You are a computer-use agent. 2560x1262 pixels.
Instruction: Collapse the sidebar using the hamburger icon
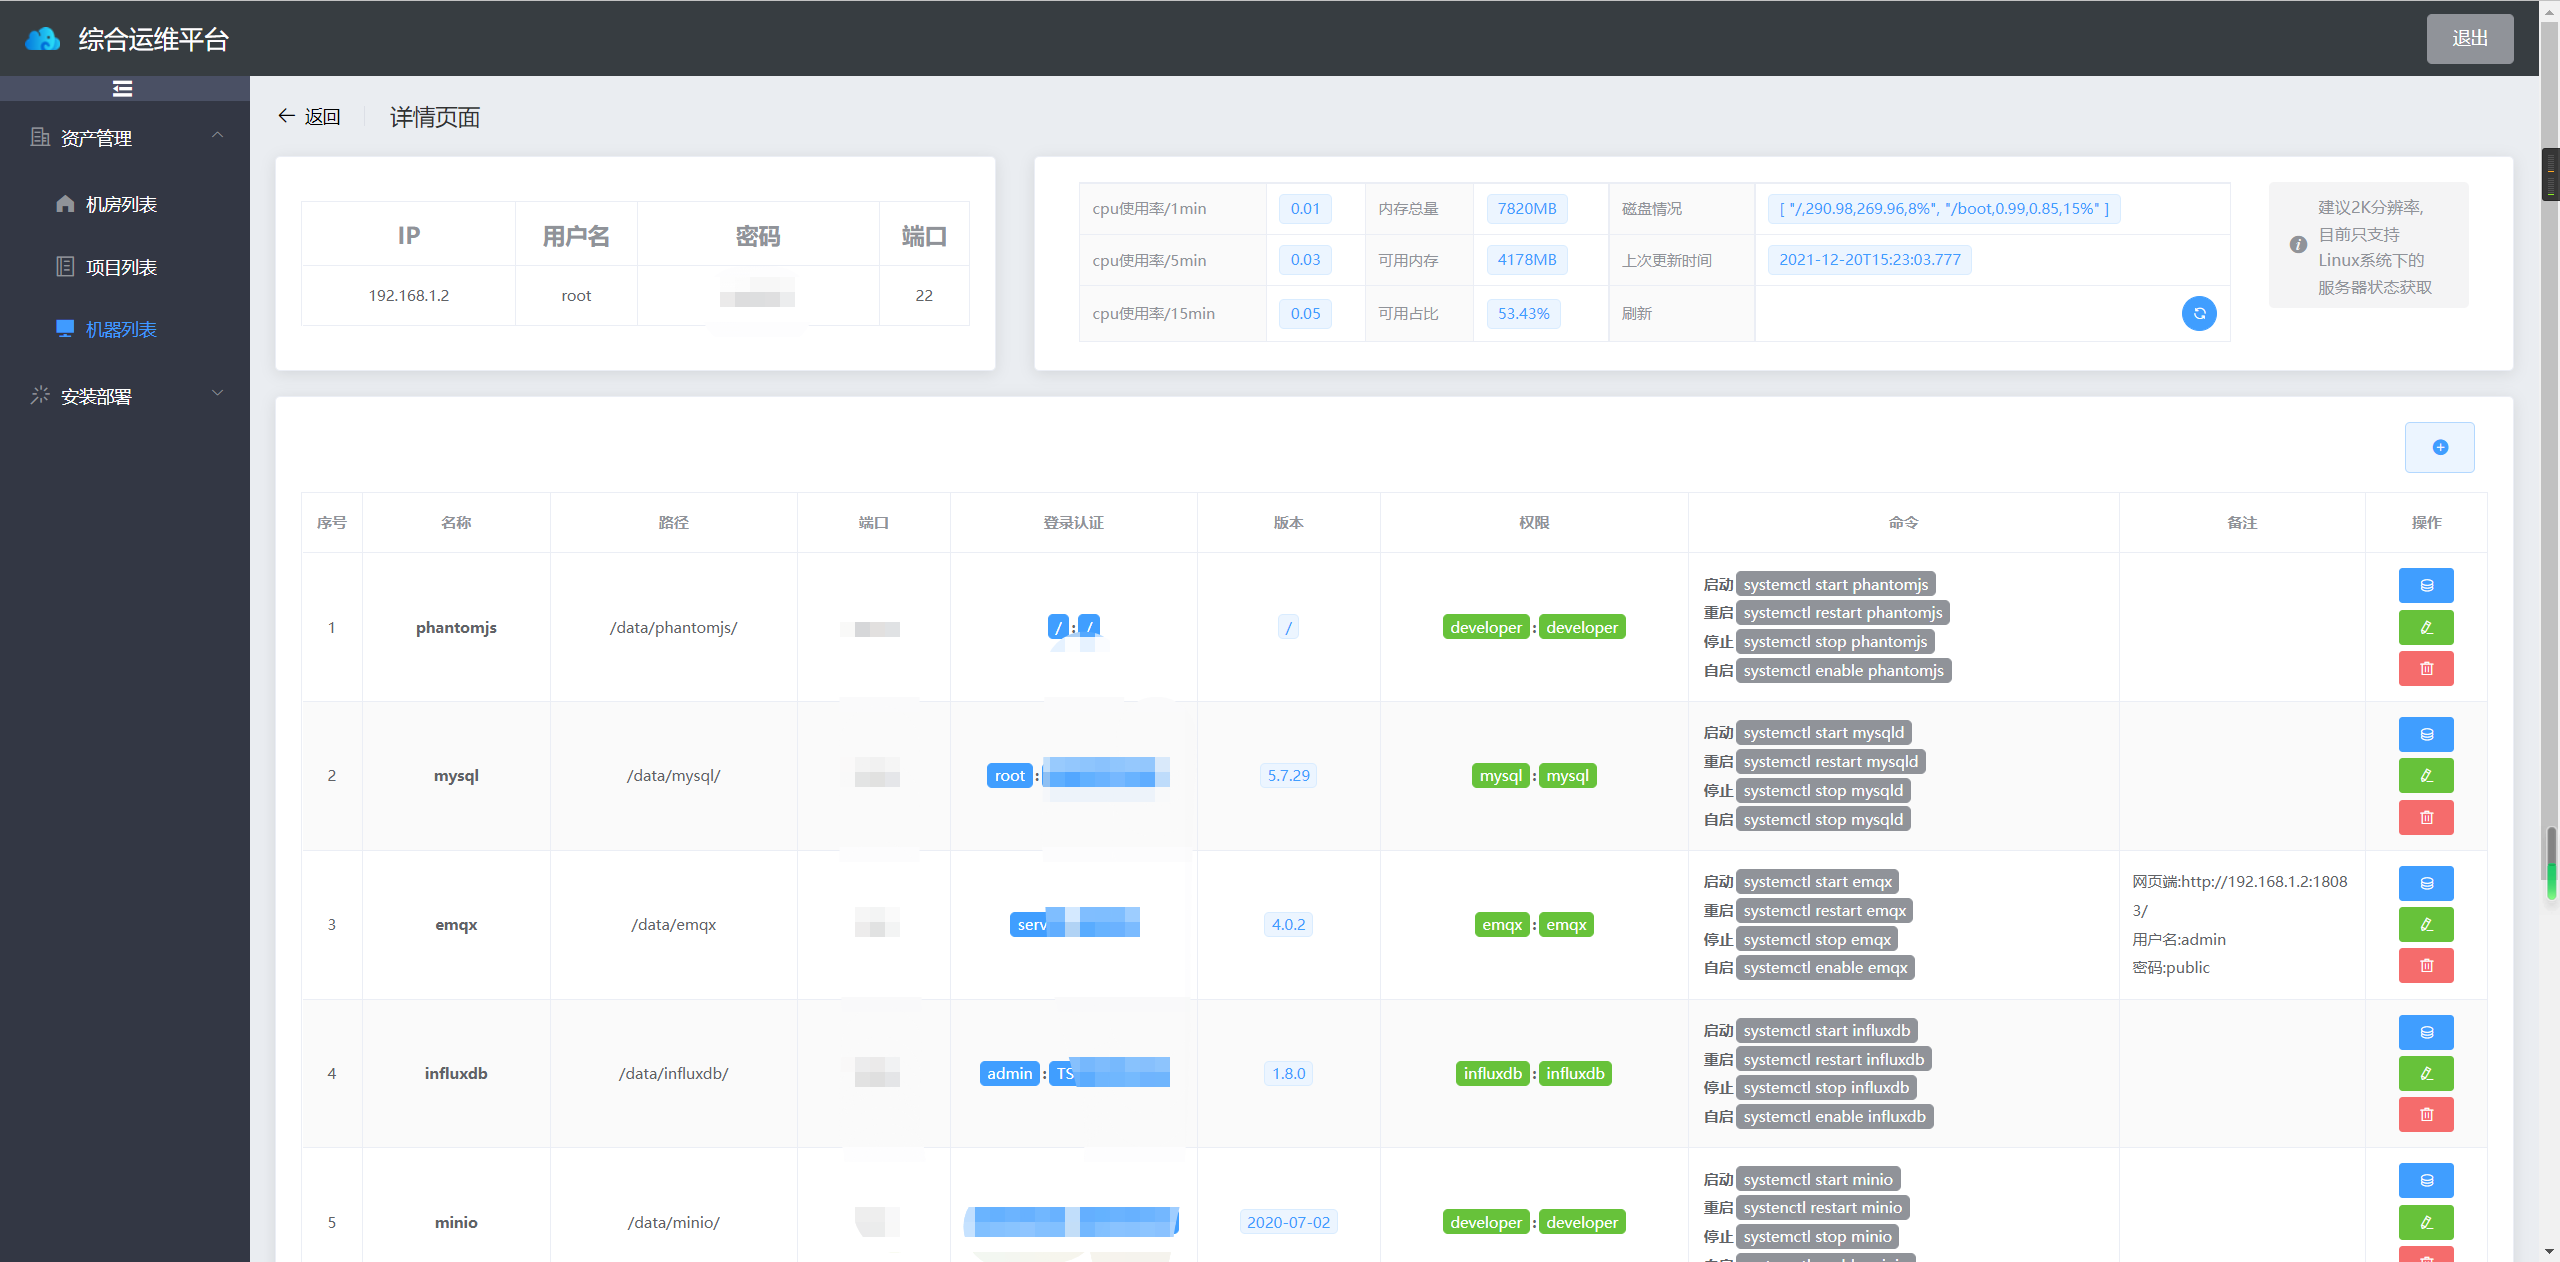coord(122,89)
